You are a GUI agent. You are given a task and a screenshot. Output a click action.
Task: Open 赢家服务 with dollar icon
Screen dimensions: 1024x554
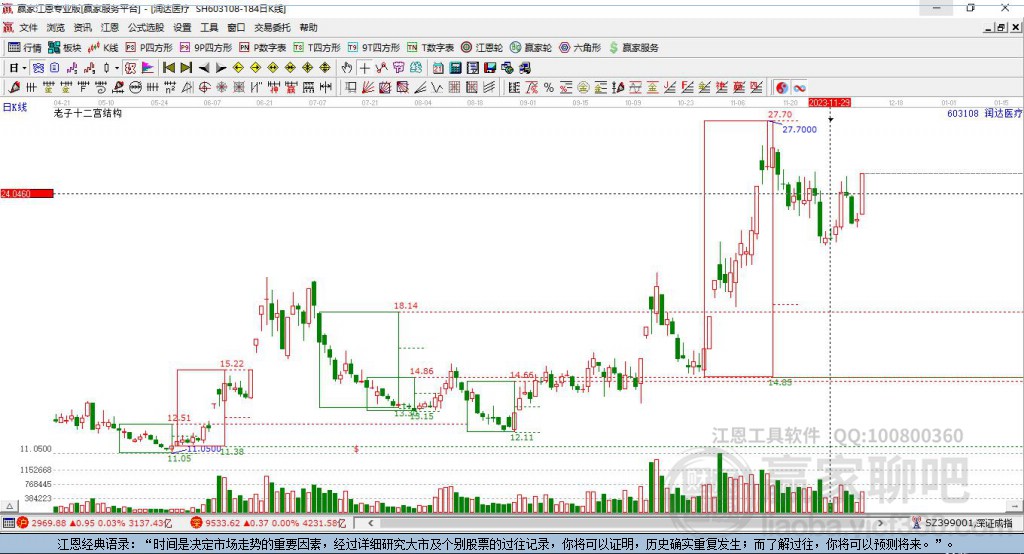(x=633, y=48)
